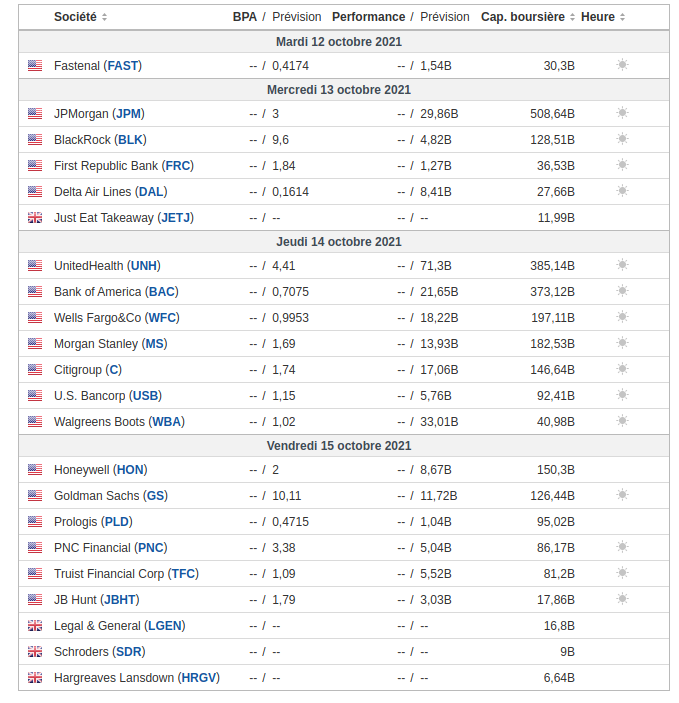The width and height of the screenshot is (679, 703).
Task: Click the sun icon in the Goldman Sachs row
Action: point(622,496)
